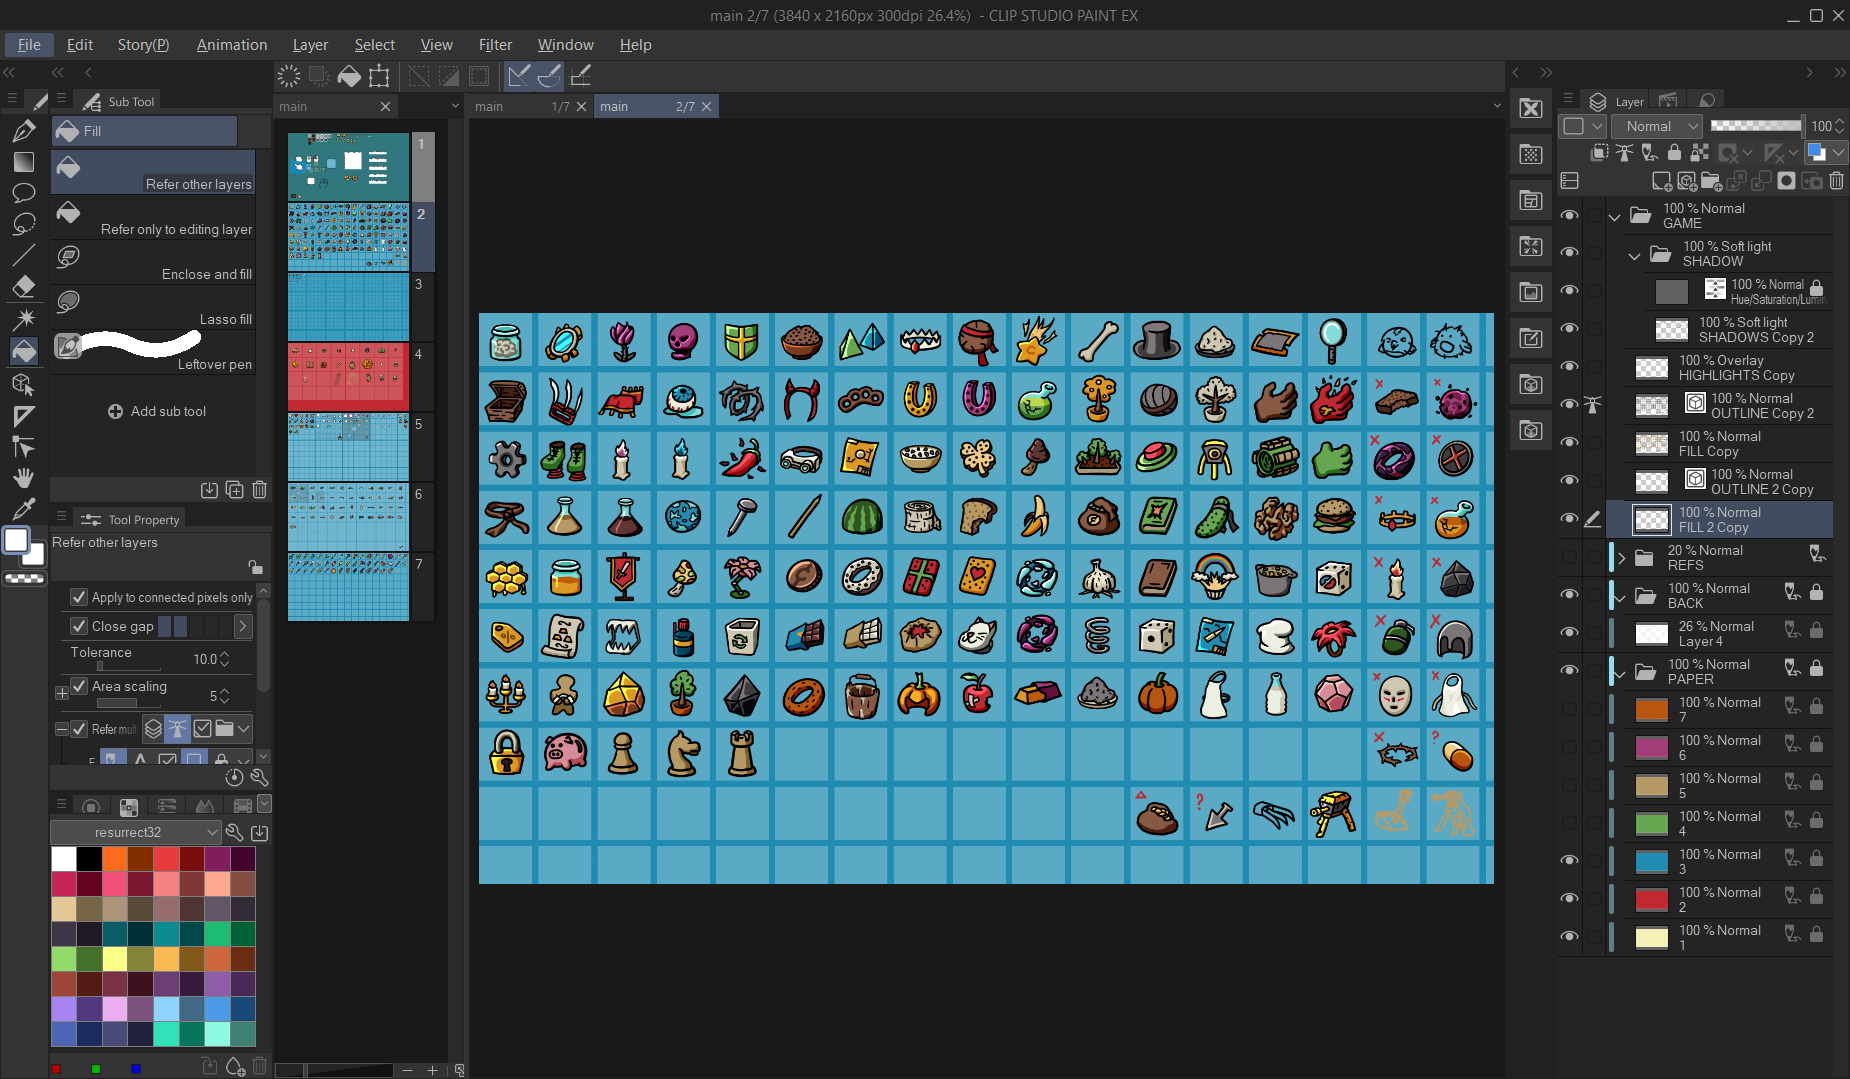
Task: Open the Normal blending mode dropdown
Action: click(x=1658, y=126)
